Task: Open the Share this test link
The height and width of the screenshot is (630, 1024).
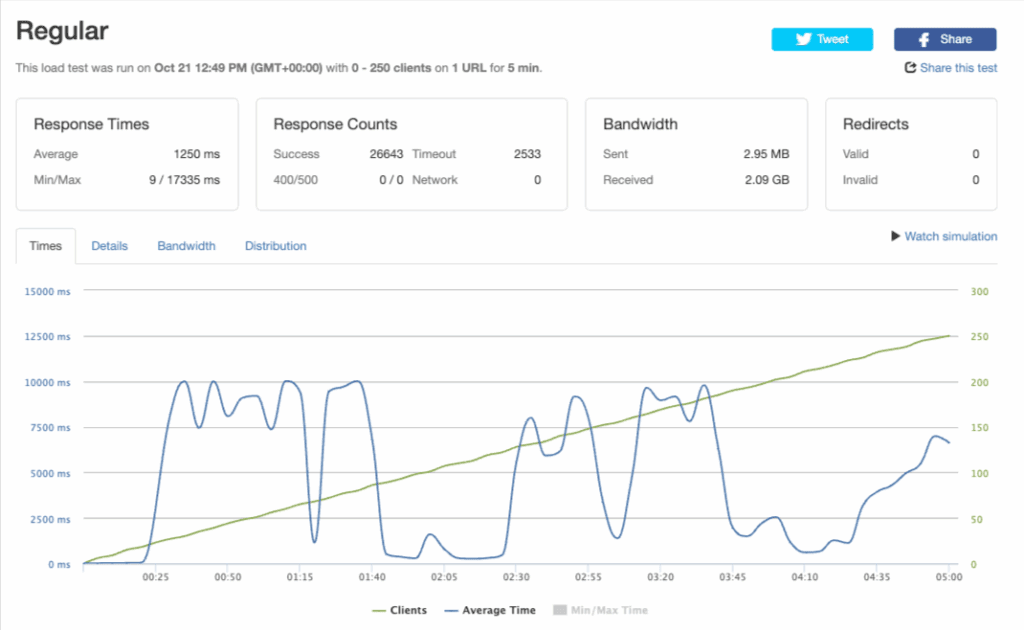Action: pyautogui.click(x=958, y=68)
